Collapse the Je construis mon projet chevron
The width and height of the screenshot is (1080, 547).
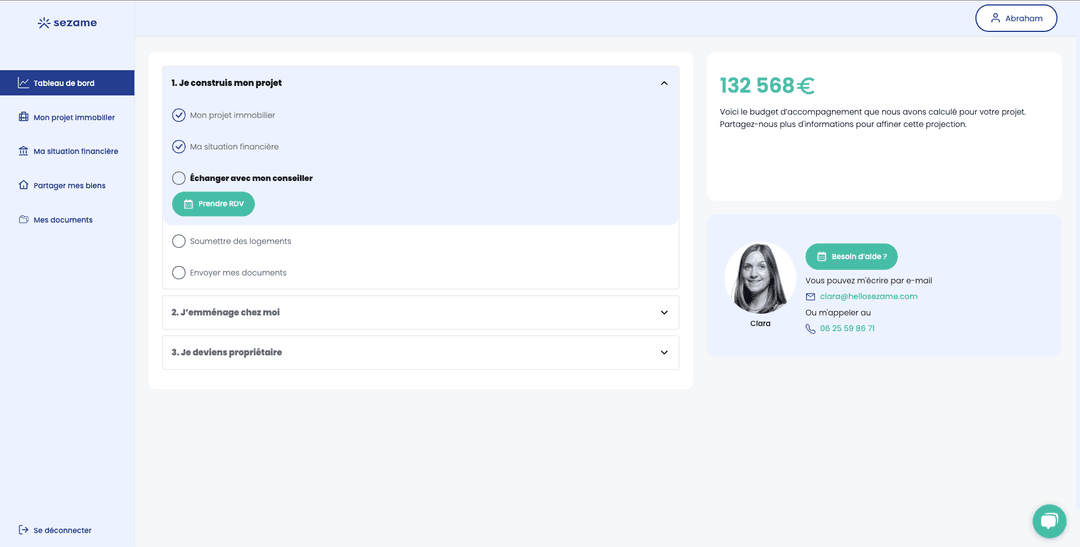tap(664, 83)
